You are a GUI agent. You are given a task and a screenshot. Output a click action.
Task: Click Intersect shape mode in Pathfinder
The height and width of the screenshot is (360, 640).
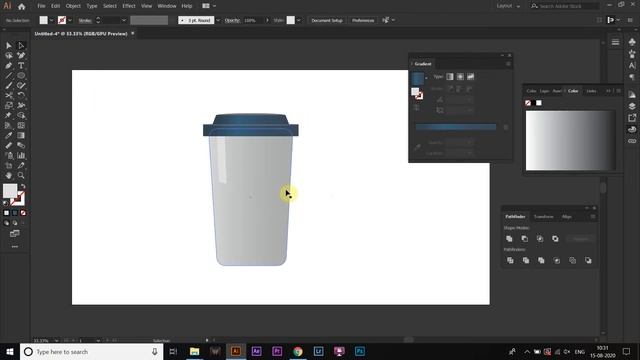click(540, 239)
